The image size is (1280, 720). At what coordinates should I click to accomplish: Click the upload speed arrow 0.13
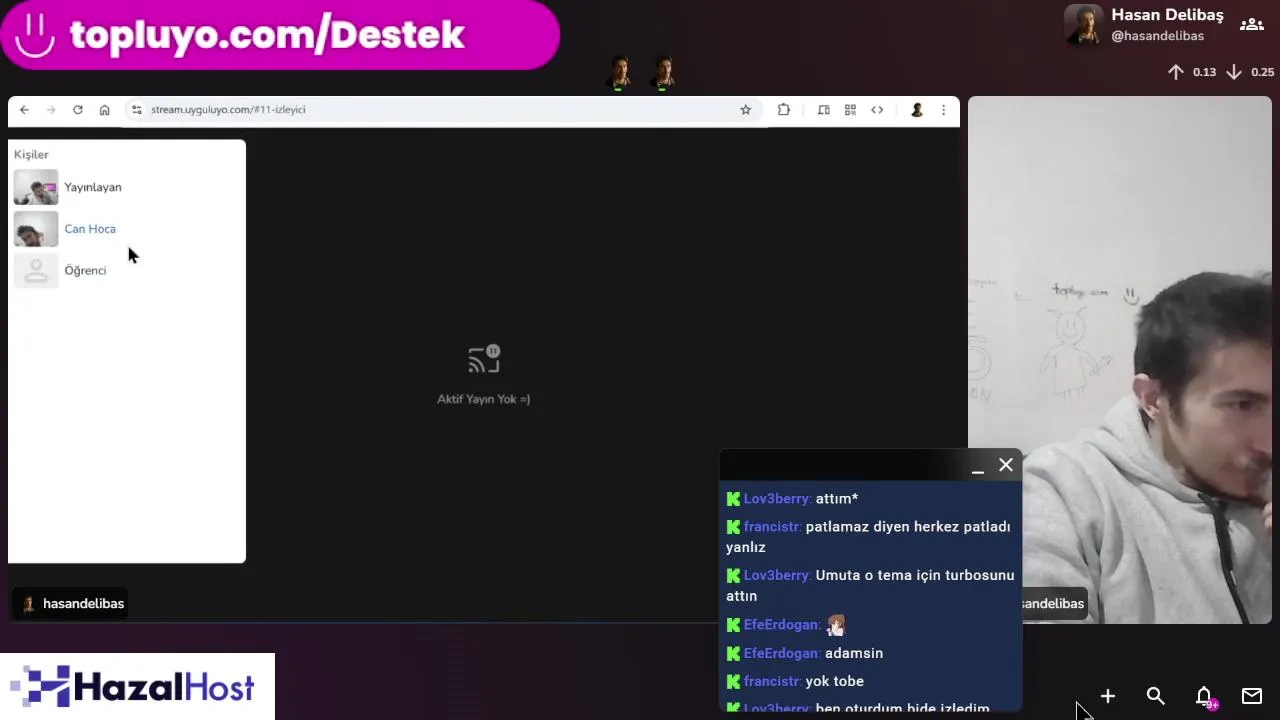point(1176,72)
